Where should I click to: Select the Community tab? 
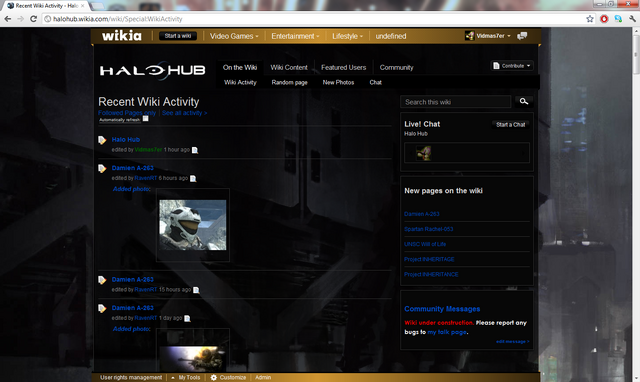(396, 67)
